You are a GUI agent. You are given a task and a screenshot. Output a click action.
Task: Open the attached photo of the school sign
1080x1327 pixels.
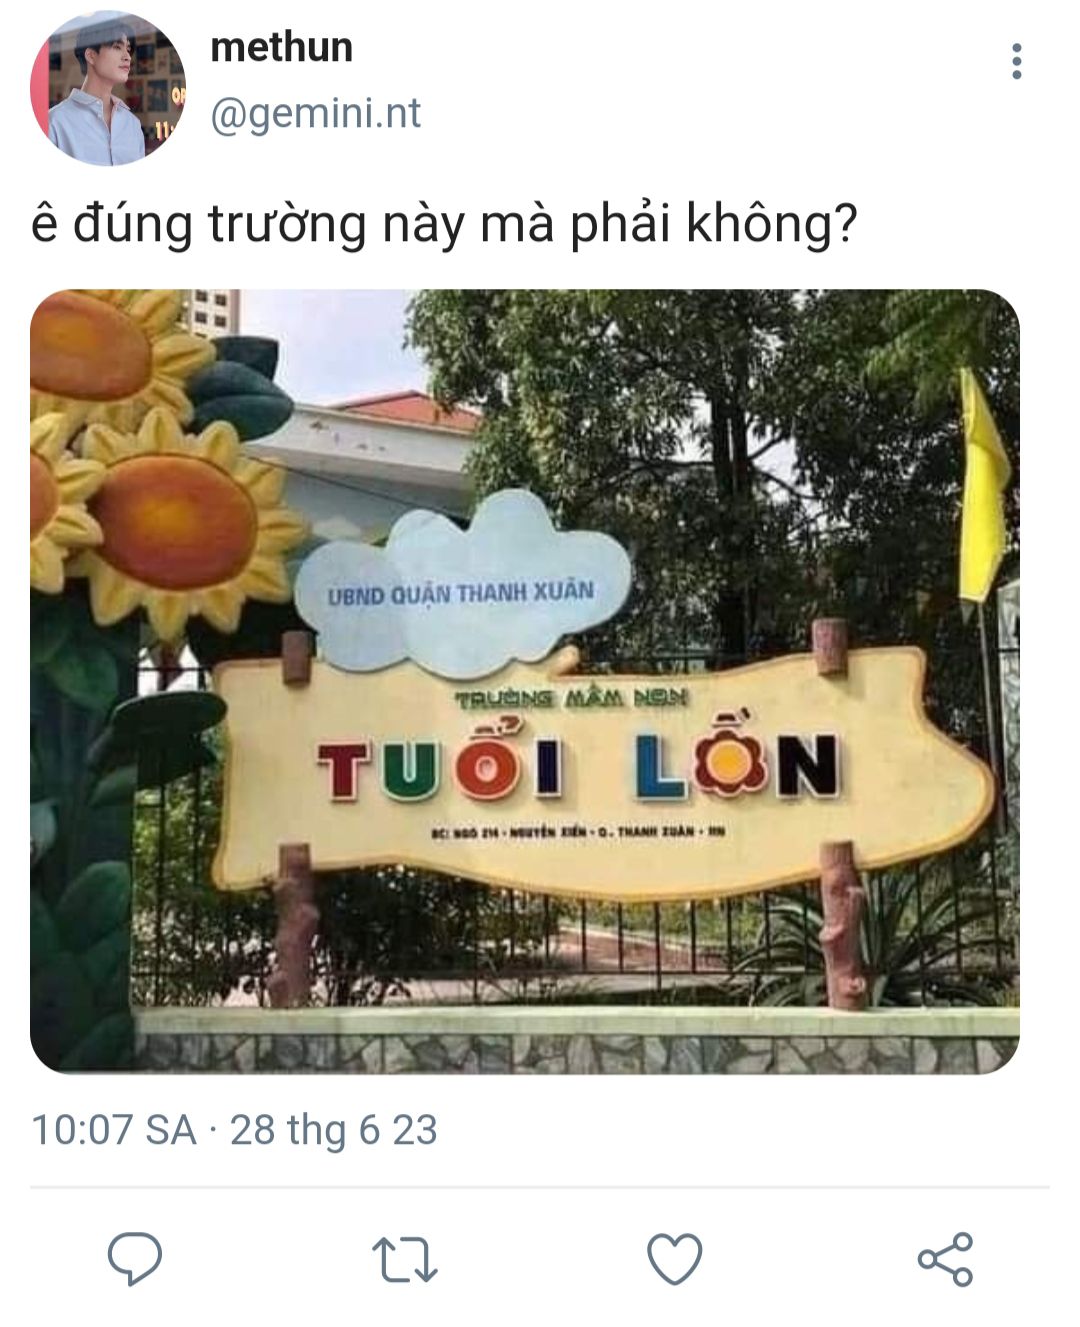[x=525, y=681]
